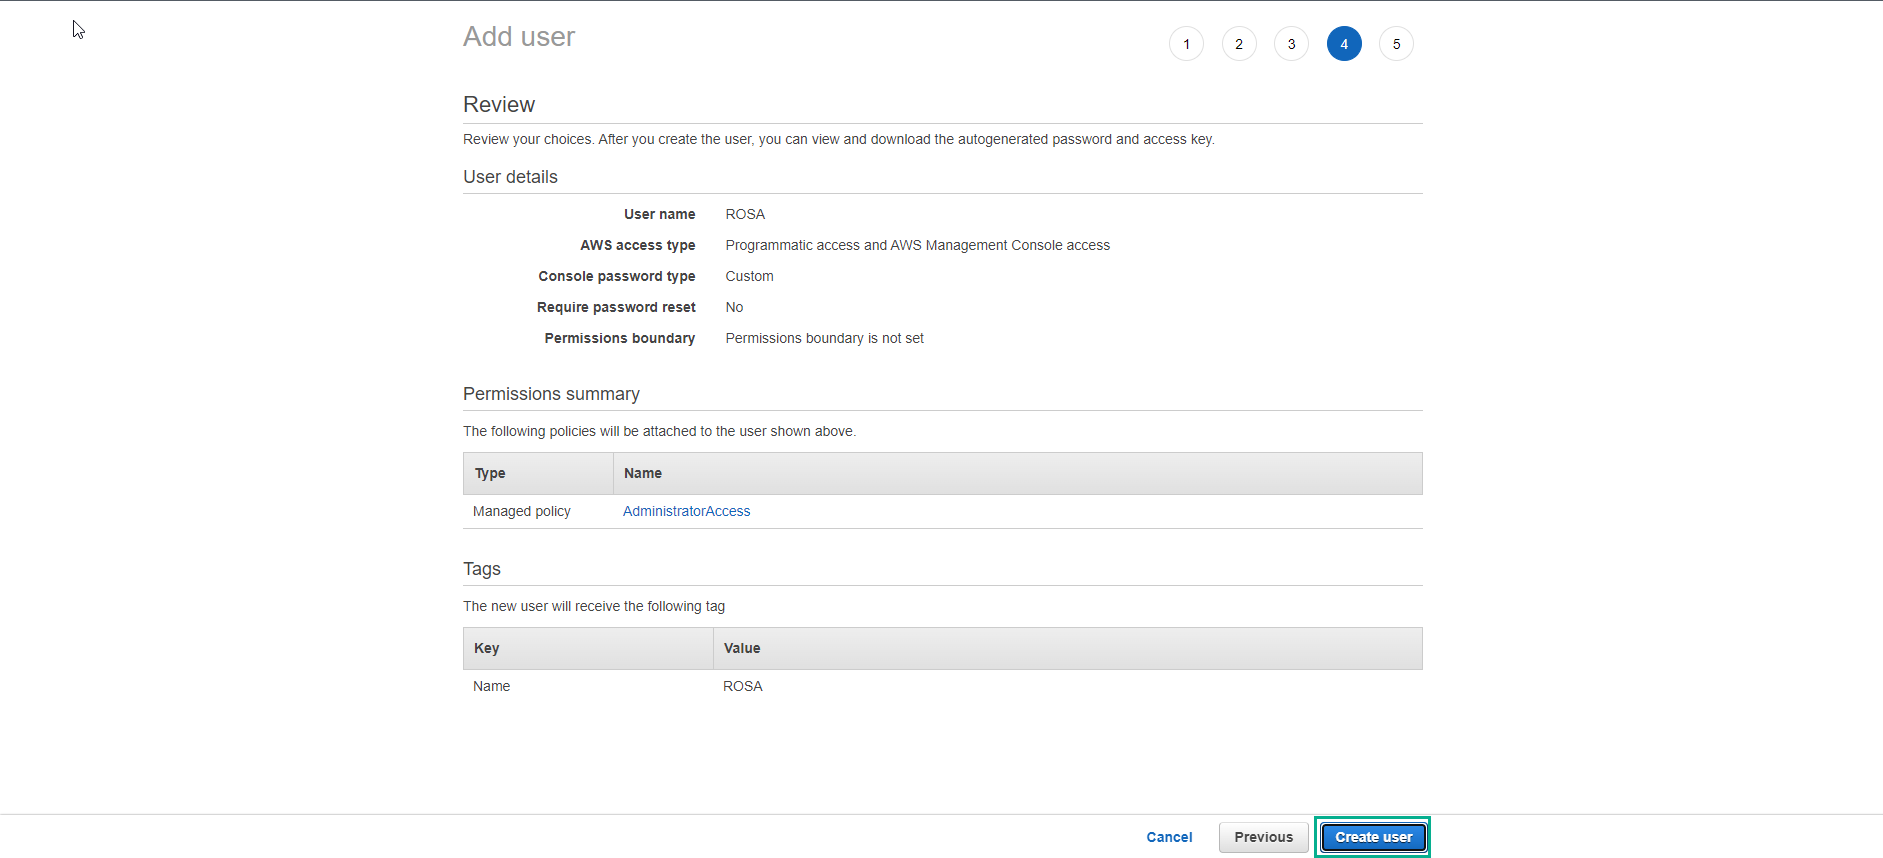Click the highlighted step 4 circle
The image size is (1883, 858).
(1344, 44)
